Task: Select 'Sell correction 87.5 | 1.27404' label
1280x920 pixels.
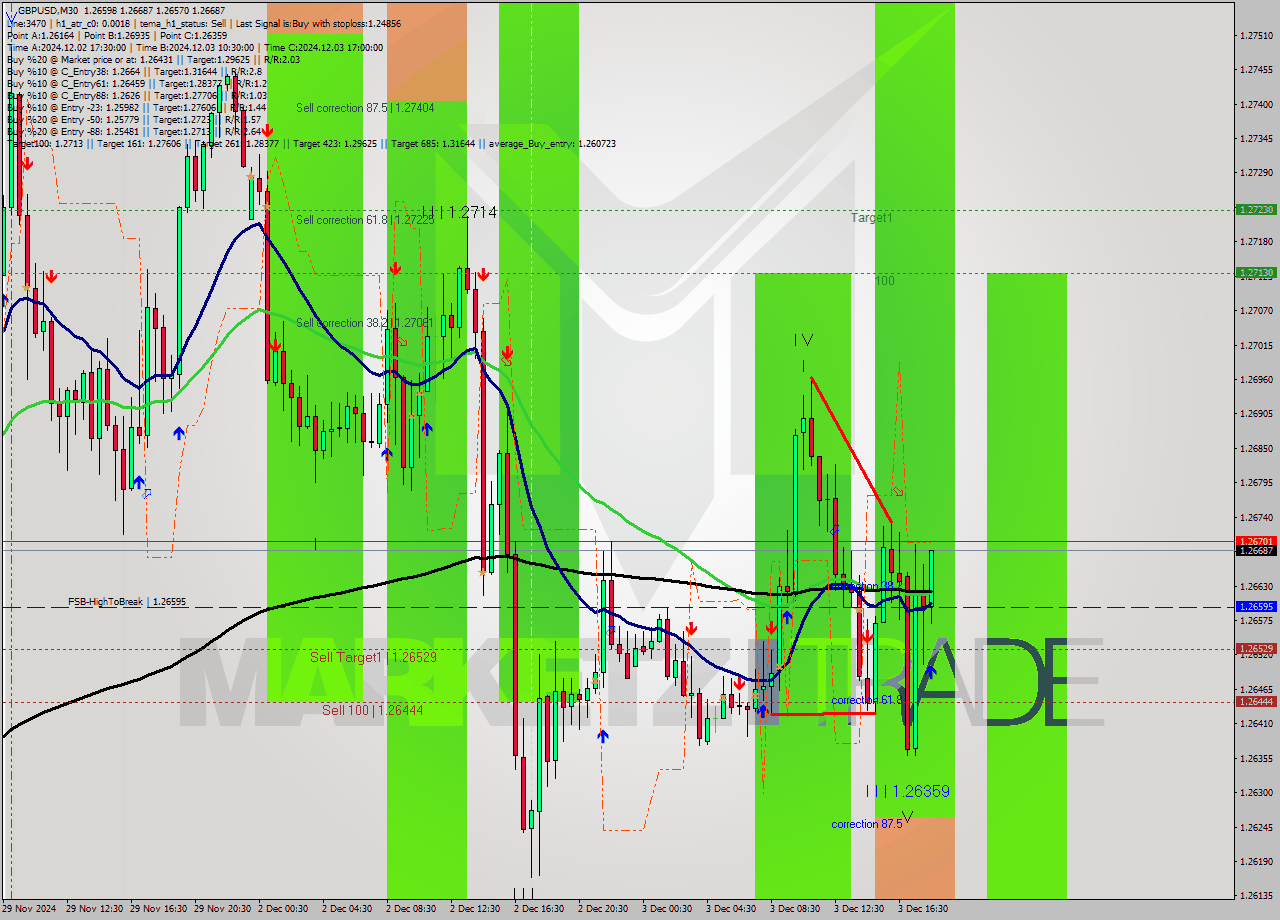Action: [x=365, y=107]
